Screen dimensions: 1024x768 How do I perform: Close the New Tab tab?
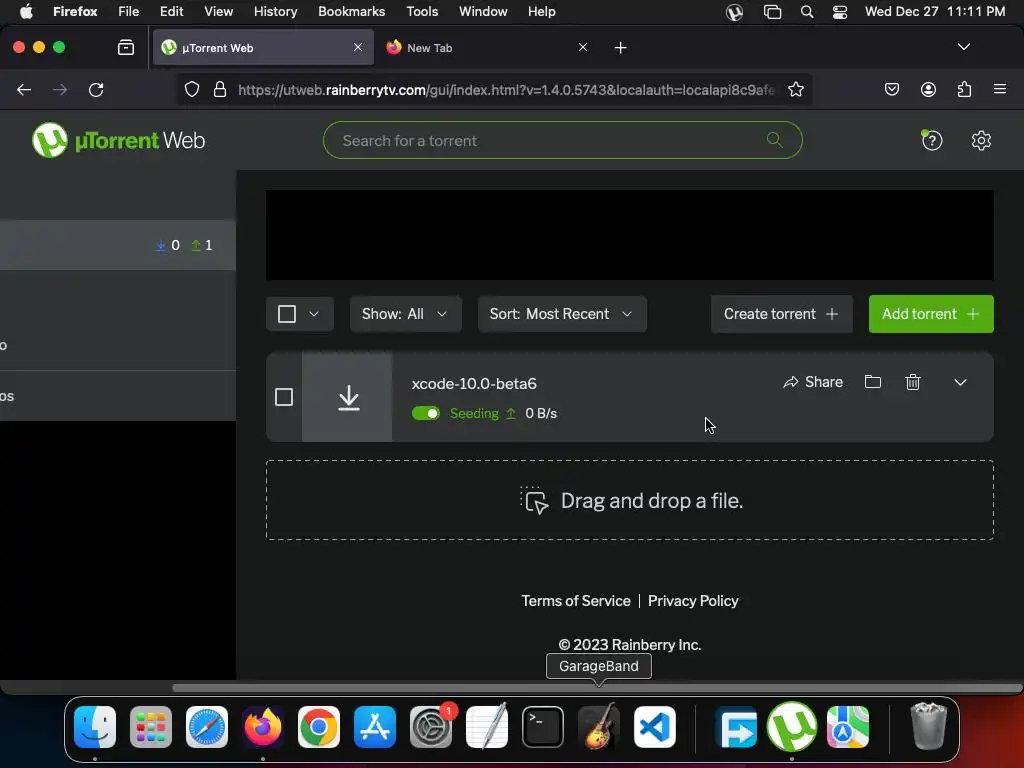[583, 48]
